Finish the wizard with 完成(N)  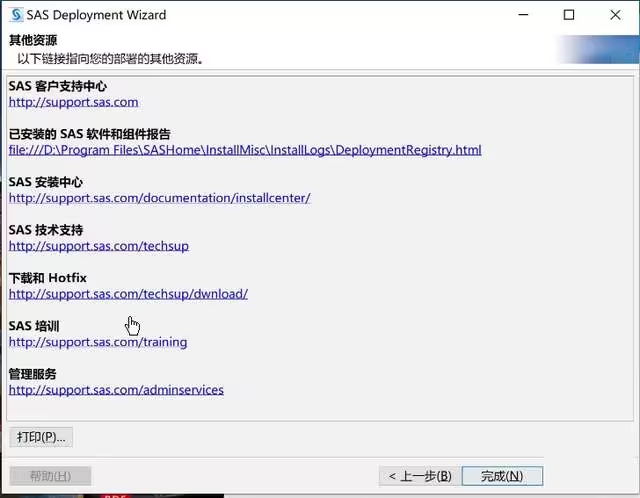coord(502,476)
